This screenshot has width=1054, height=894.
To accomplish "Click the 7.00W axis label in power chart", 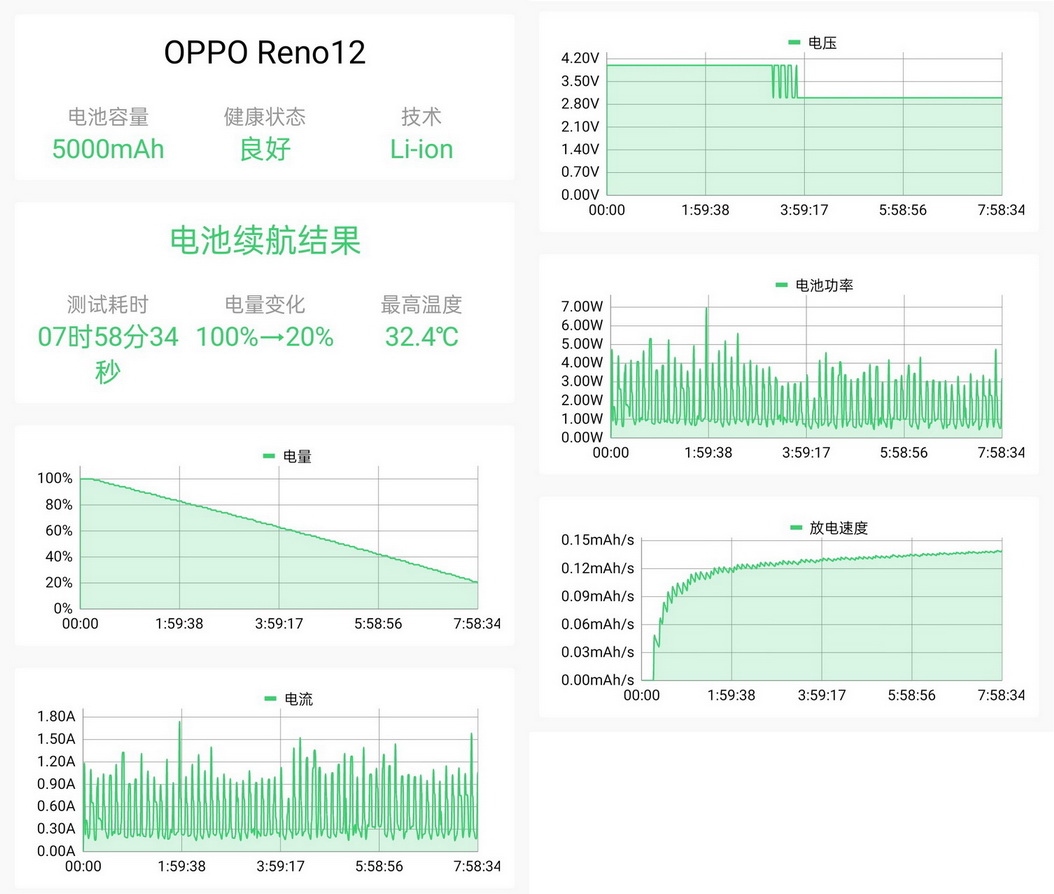I will pyautogui.click(x=582, y=307).
